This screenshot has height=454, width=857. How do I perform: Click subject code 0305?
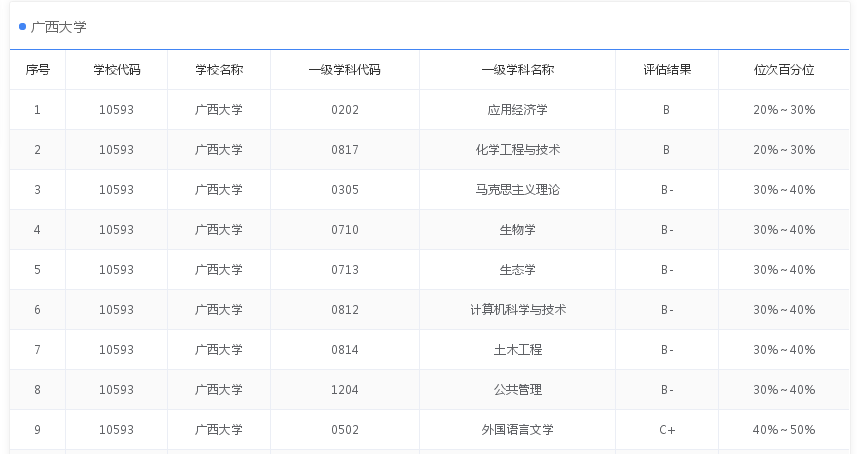[345, 190]
